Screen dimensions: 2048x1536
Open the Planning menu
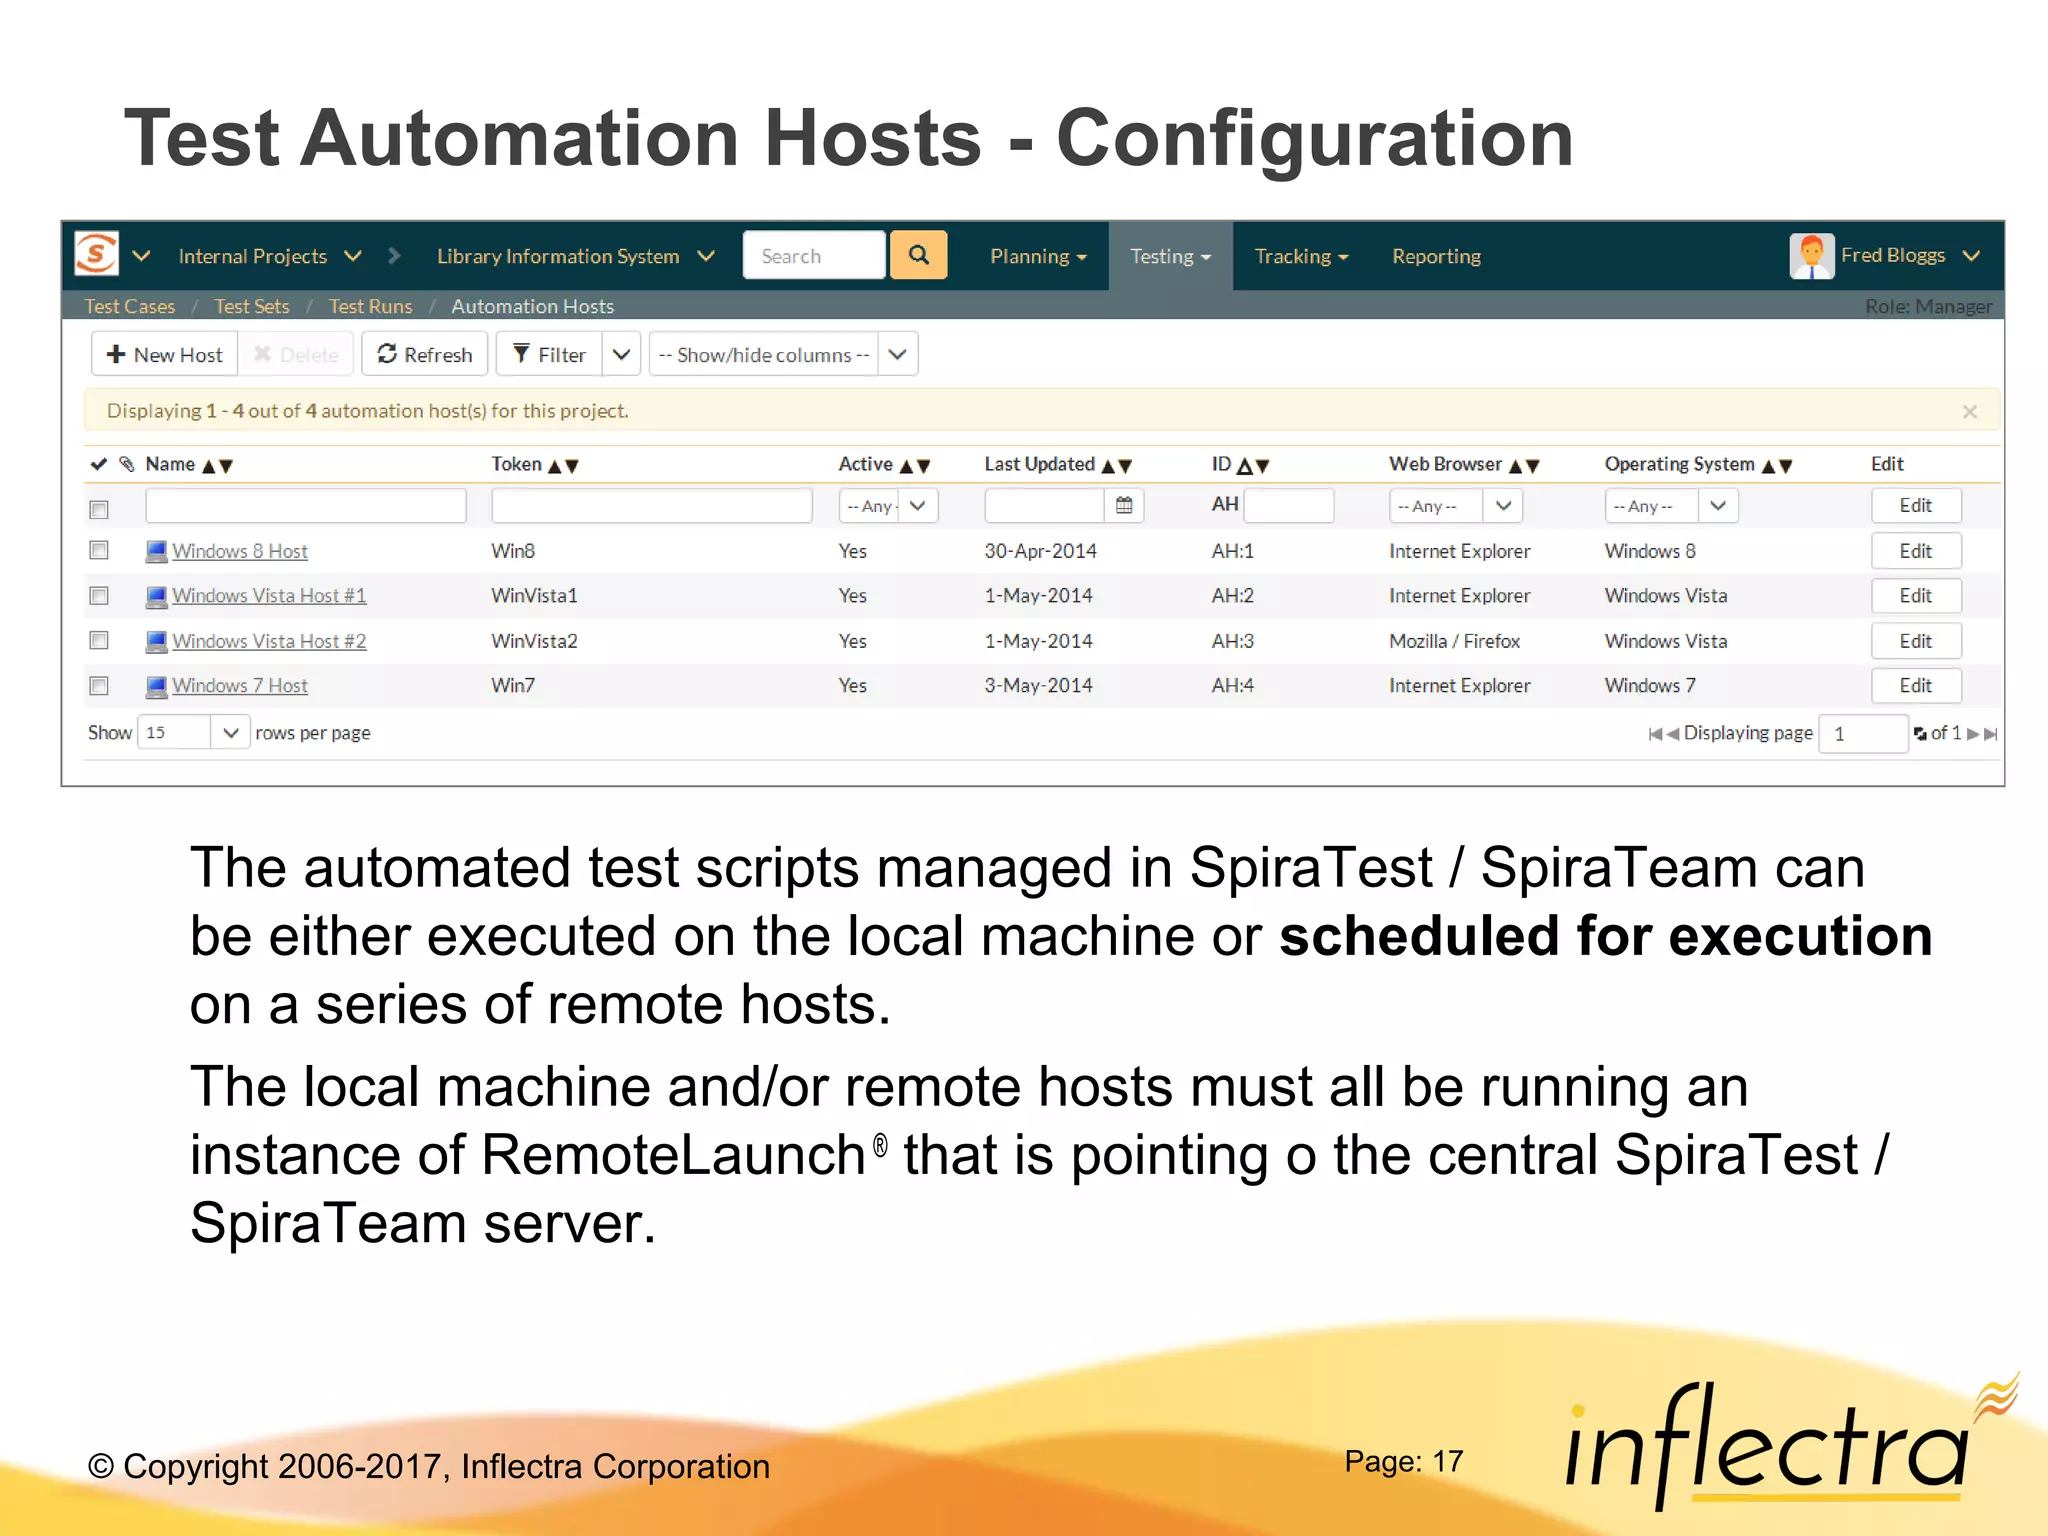[1038, 256]
